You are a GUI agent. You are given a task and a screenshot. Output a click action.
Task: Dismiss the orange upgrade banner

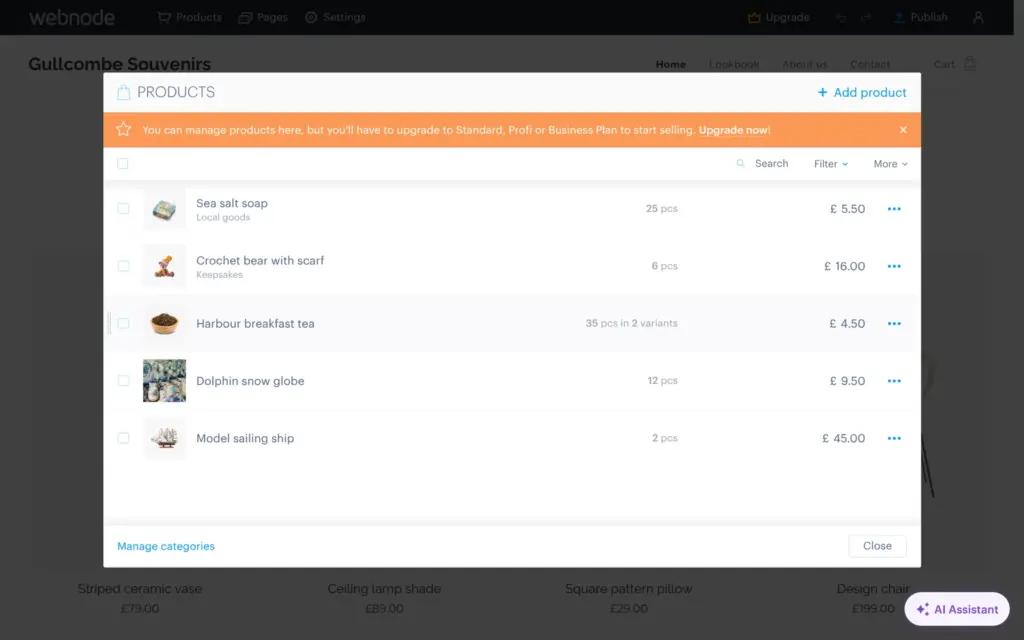[x=903, y=130]
